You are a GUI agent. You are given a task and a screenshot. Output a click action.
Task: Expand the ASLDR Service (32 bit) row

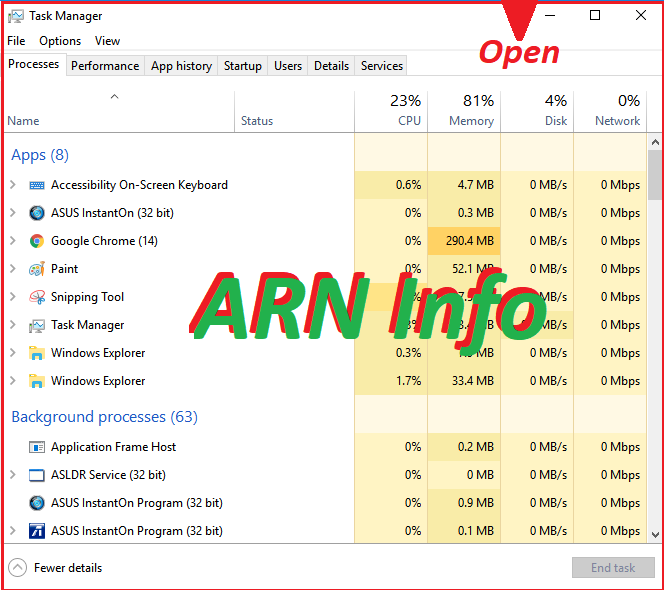(13, 475)
